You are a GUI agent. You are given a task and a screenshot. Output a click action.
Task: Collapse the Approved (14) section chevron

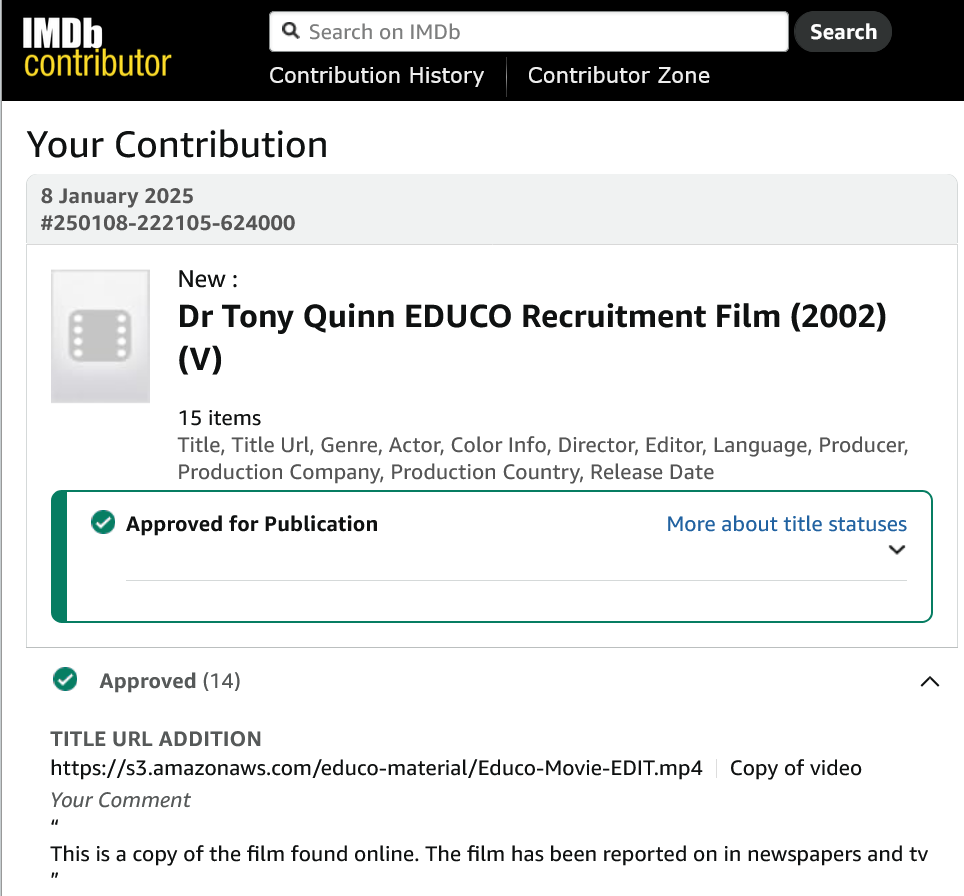pos(929,682)
